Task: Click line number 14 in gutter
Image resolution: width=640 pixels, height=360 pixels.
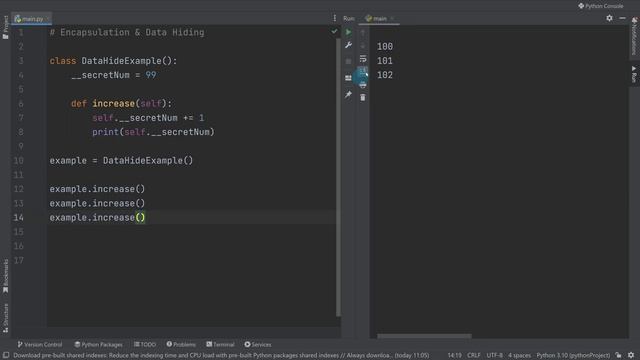Action: 18,218
